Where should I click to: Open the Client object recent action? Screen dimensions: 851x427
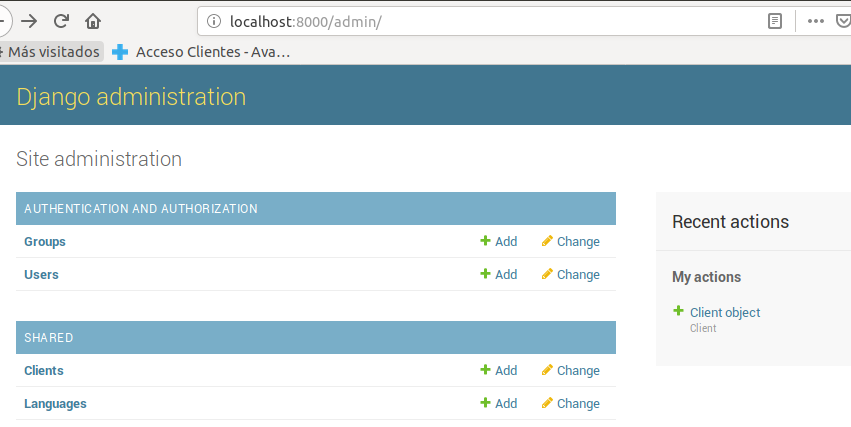[x=725, y=313]
